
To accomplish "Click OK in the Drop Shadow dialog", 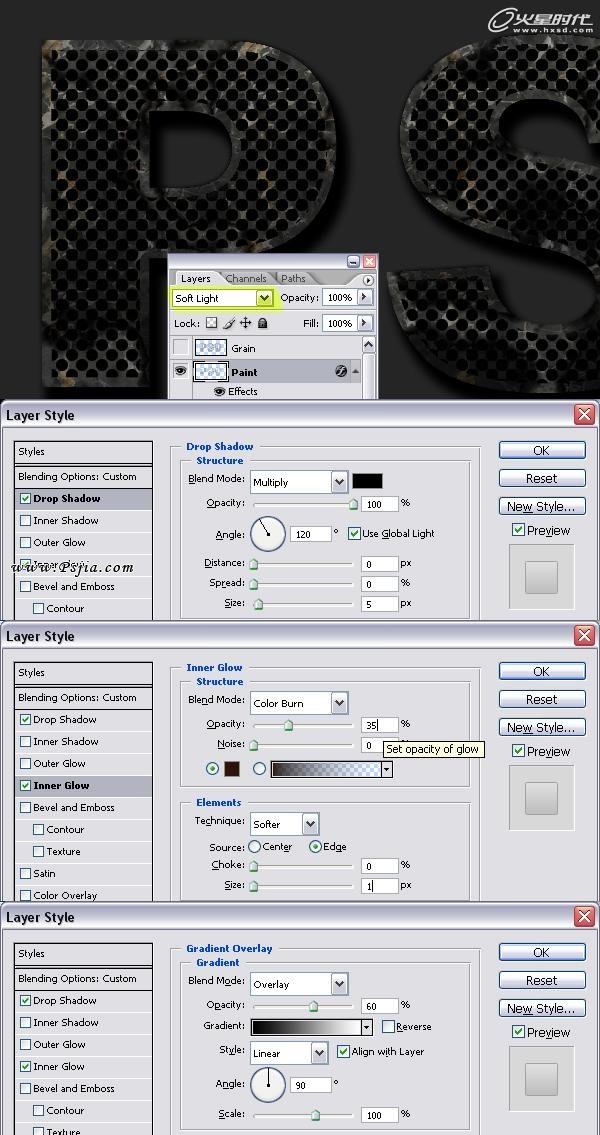I will tap(541, 450).
